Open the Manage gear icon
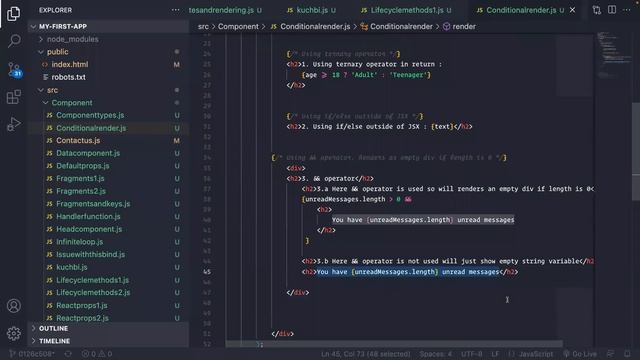640x360 pixels. click(x=14, y=333)
